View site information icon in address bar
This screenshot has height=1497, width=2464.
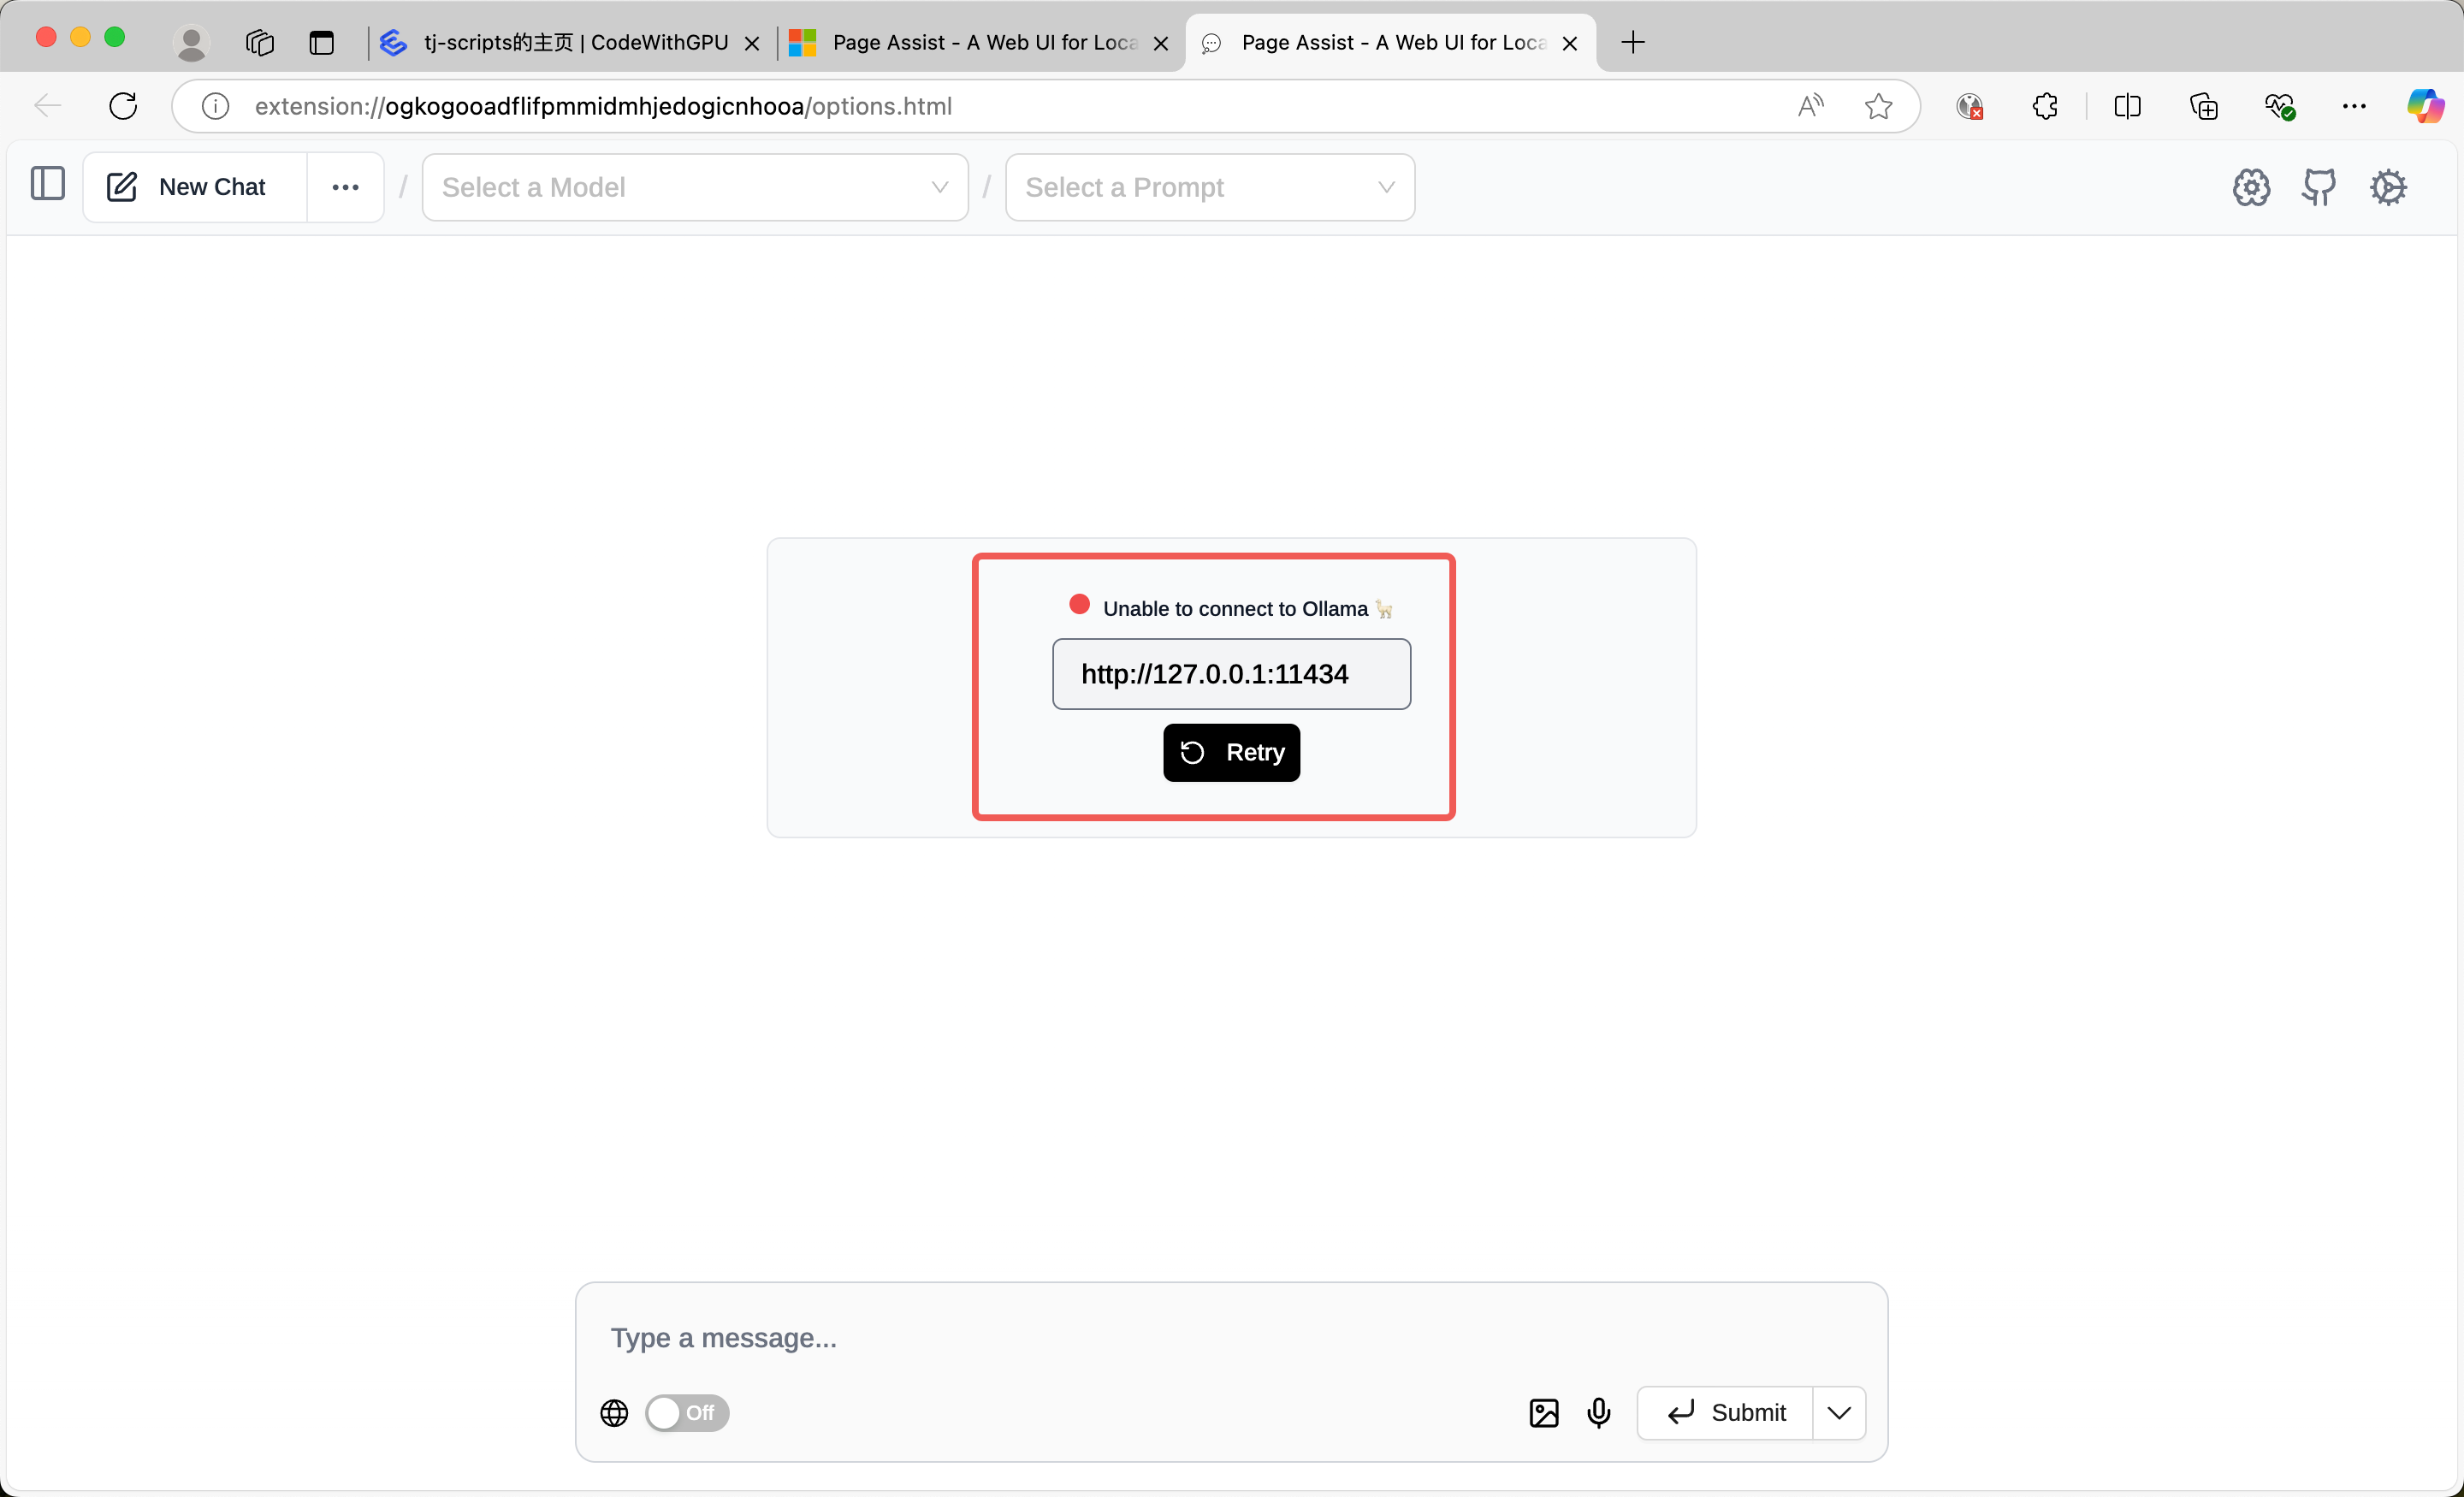(215, 106)
